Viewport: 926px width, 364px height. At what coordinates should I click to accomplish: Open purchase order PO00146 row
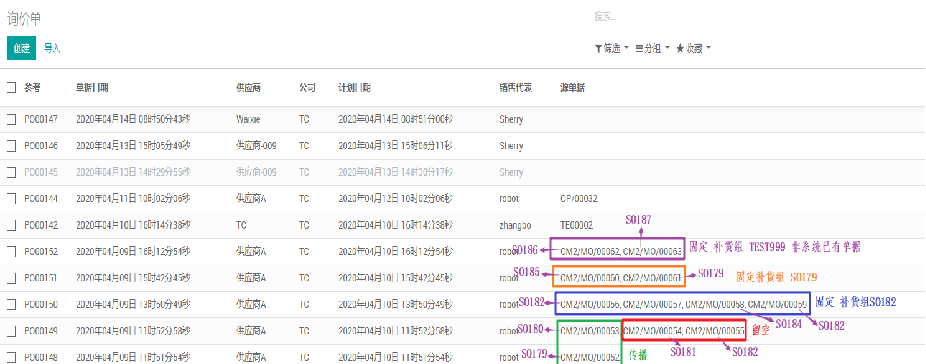coord(463,145)
